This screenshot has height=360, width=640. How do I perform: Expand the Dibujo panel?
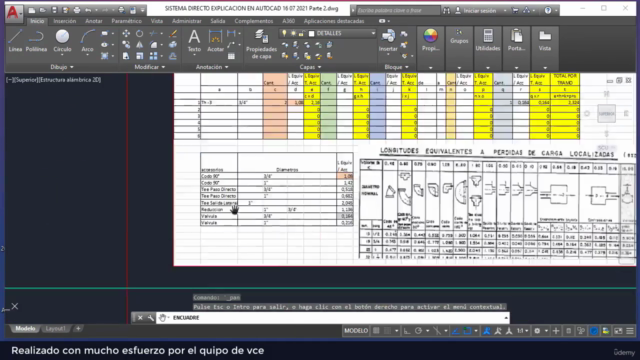(x=62, y=67)
